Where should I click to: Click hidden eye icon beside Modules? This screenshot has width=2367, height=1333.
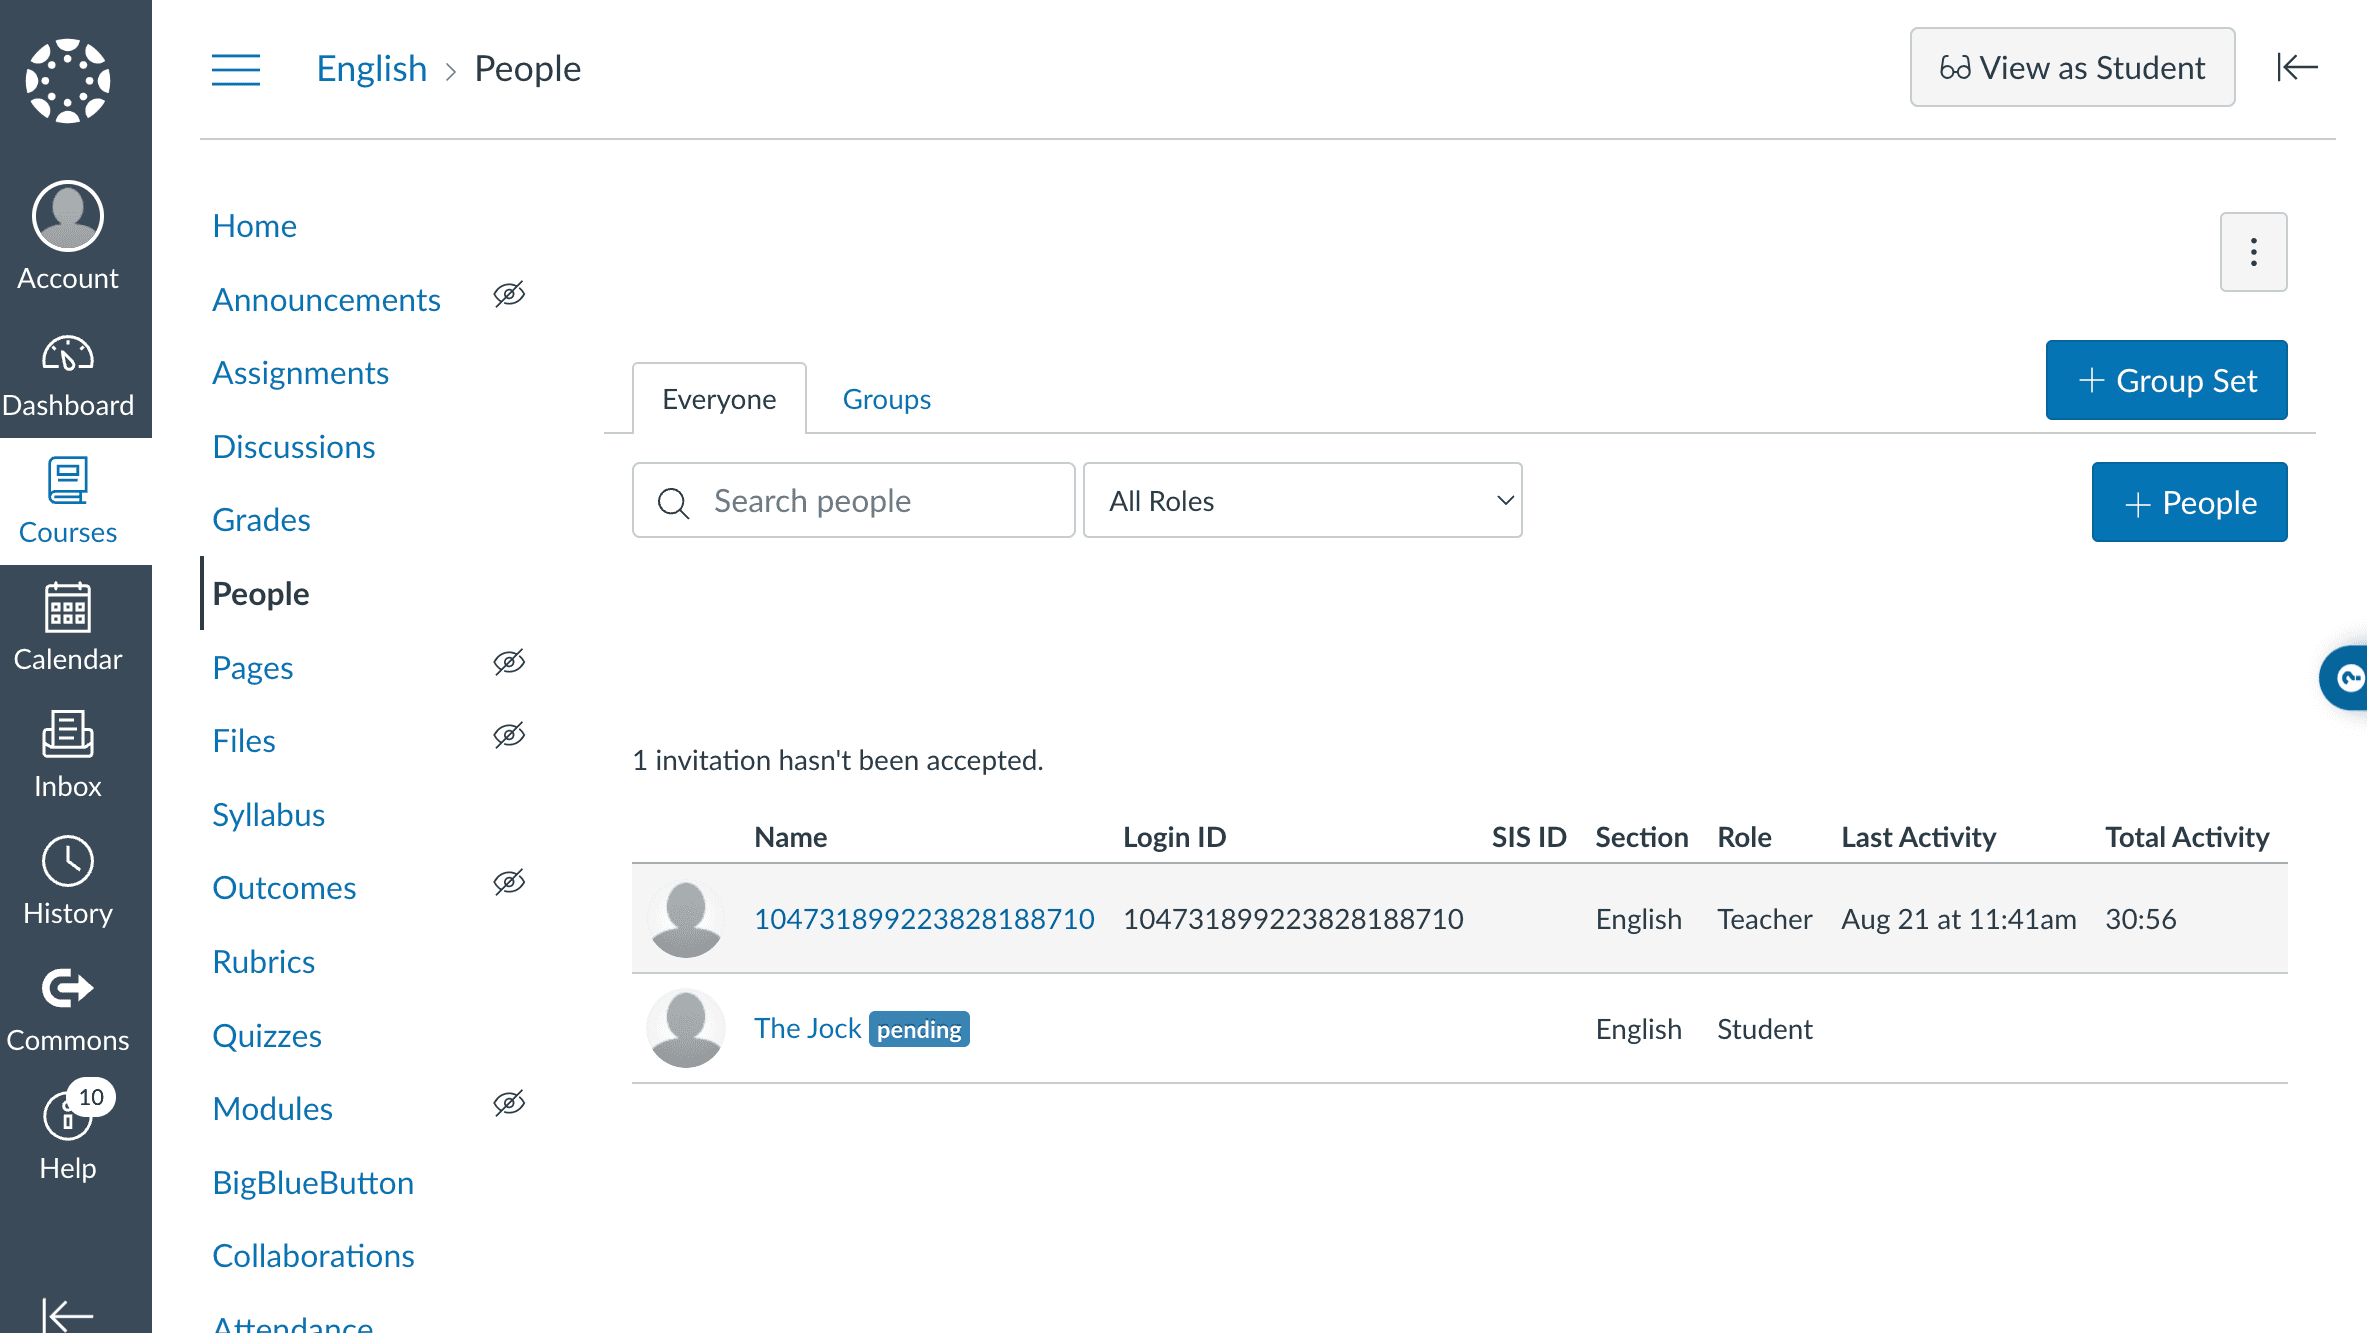509,1103
